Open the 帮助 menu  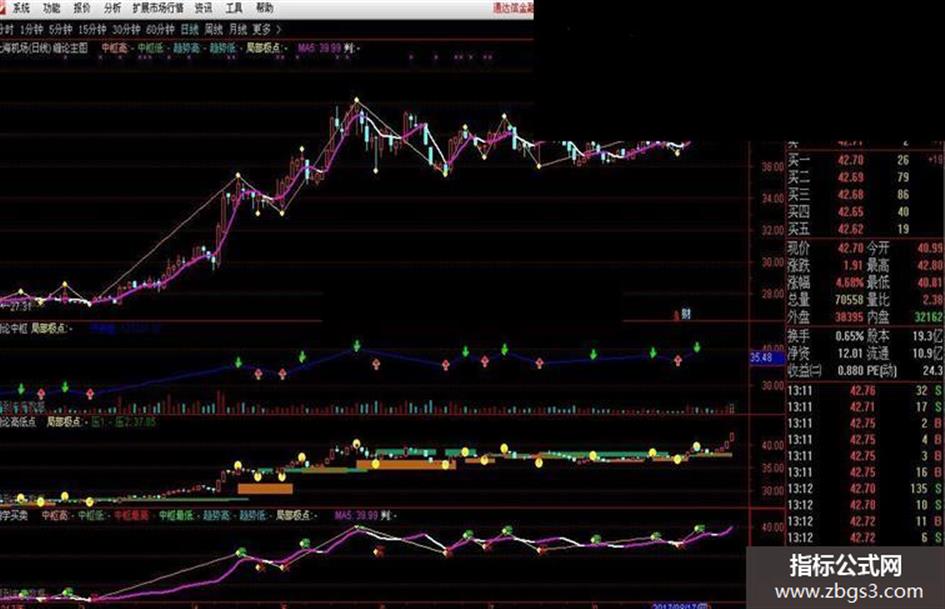[265, 8]
